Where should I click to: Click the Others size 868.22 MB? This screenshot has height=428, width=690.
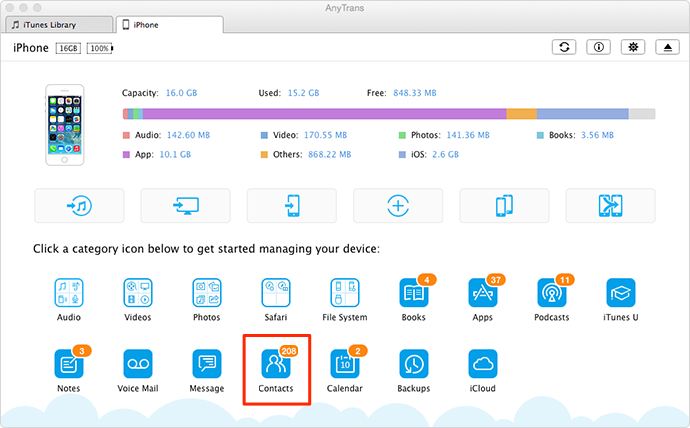(330, 154)
